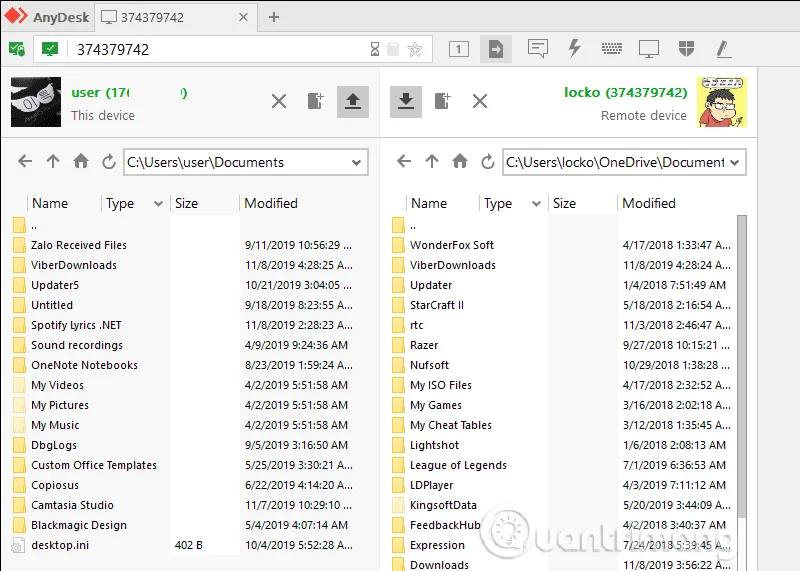Open remote Type column sort arrow

(536, 204)
